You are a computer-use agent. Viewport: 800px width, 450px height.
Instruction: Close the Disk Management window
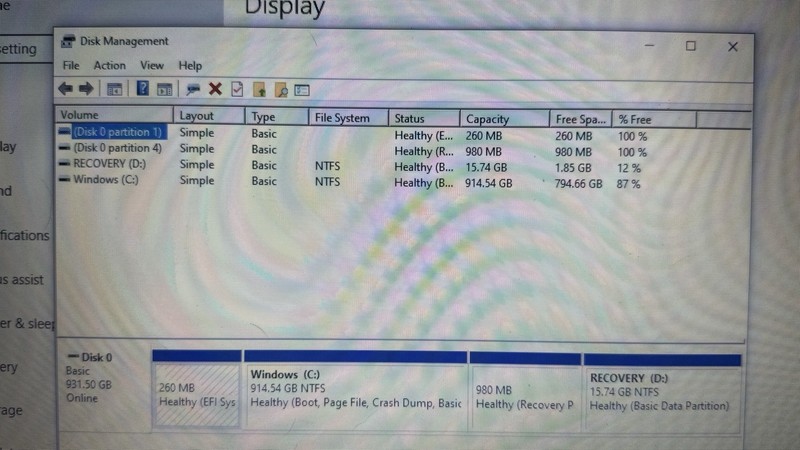[x=733, y=46]
